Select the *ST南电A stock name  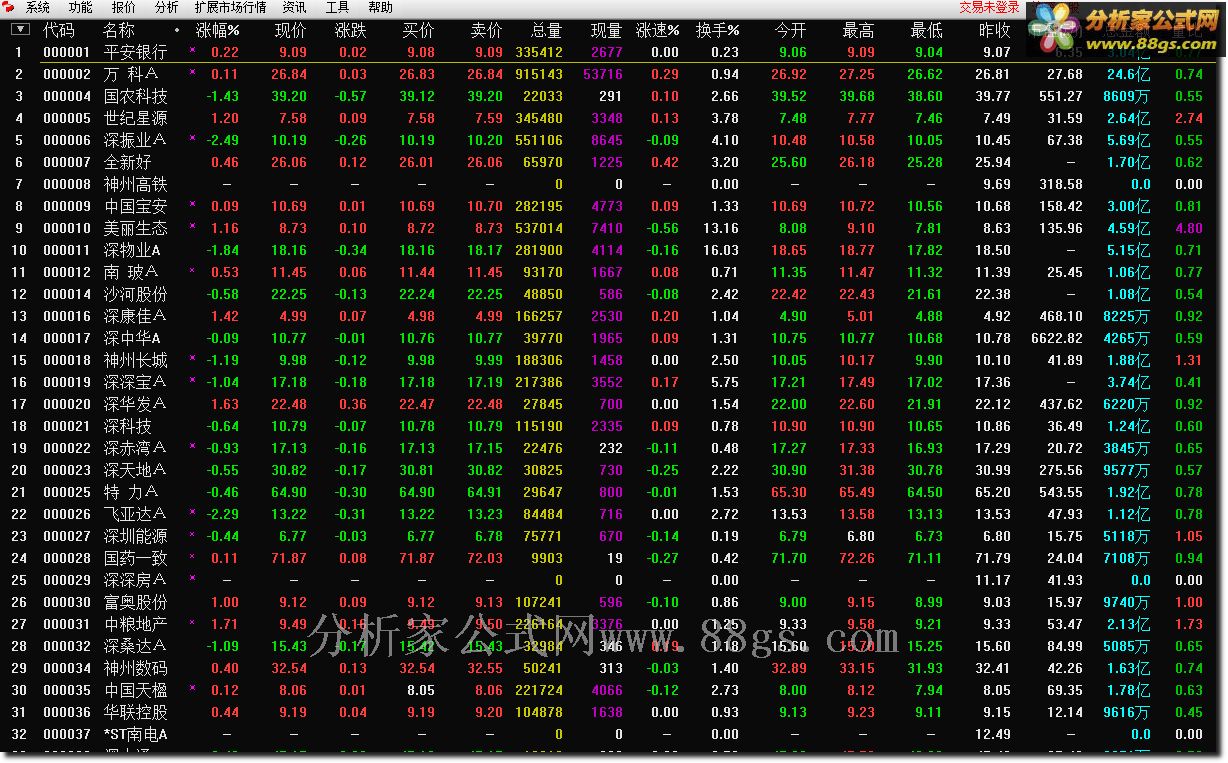pyautogui.click(x=135, y=734)
